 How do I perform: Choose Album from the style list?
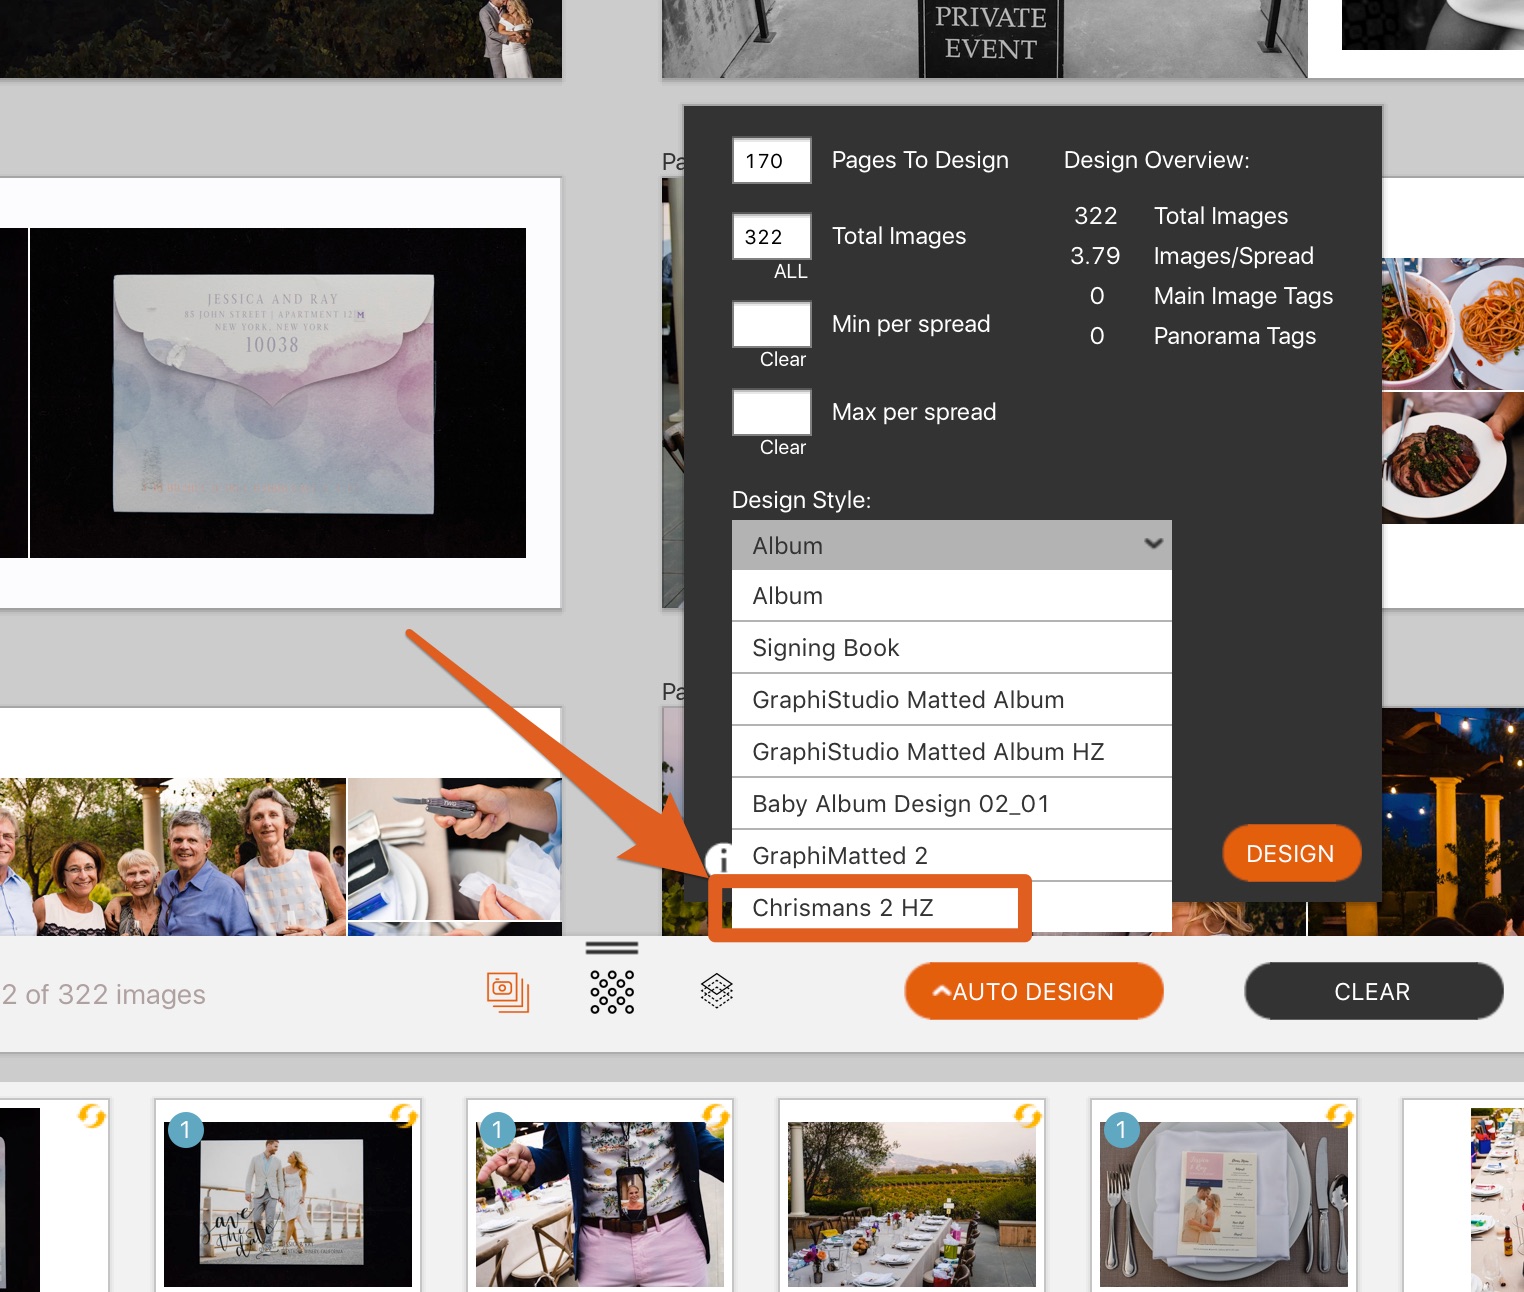point(951,596)
